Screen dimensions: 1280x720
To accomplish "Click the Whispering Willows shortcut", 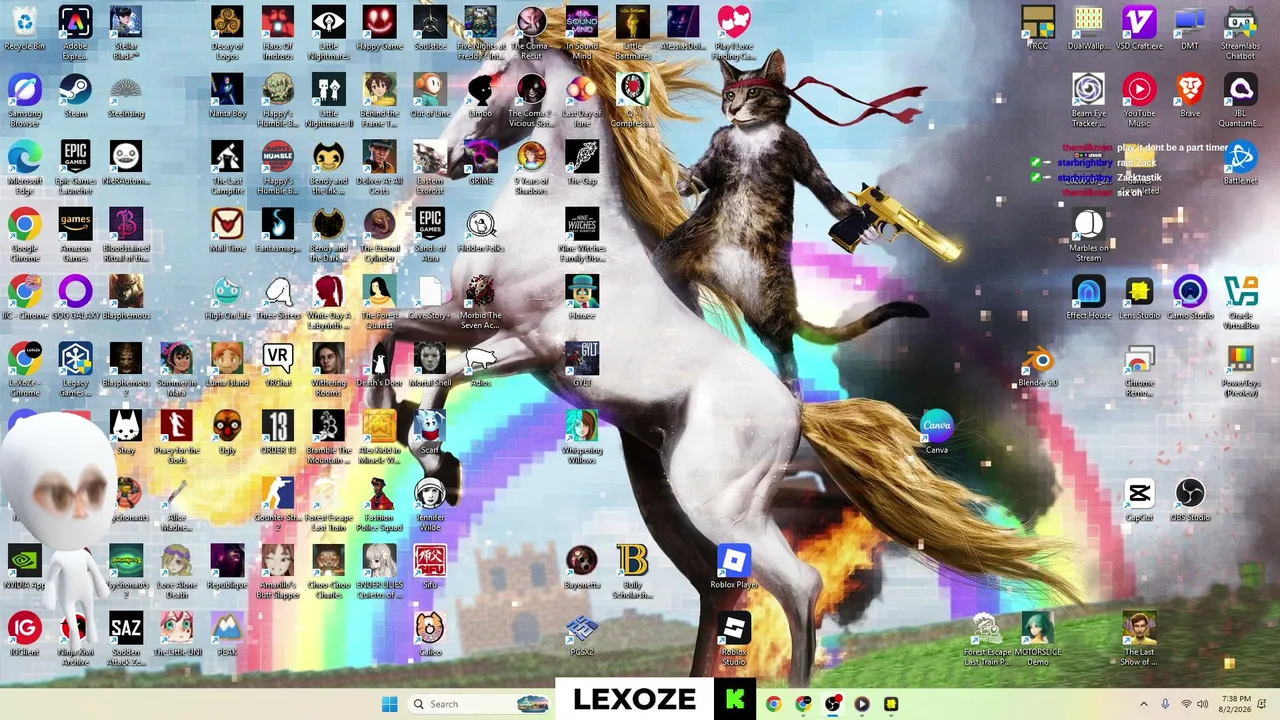I will (x=581, y=436).
